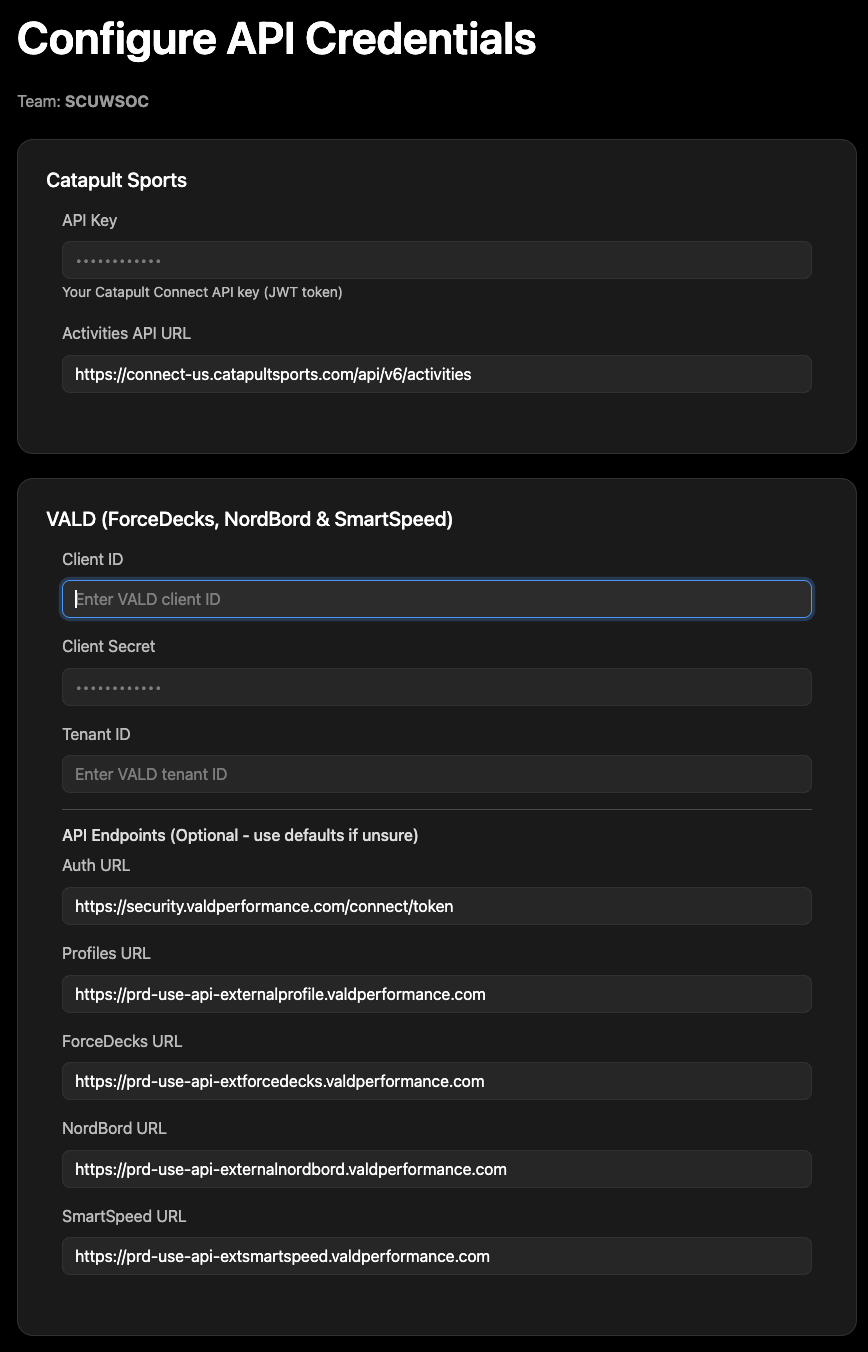This screenshot has width=868, height=1352.
Task: Click the Tenant ID label text
Action: pyautogui.click(x=96, y=734)
